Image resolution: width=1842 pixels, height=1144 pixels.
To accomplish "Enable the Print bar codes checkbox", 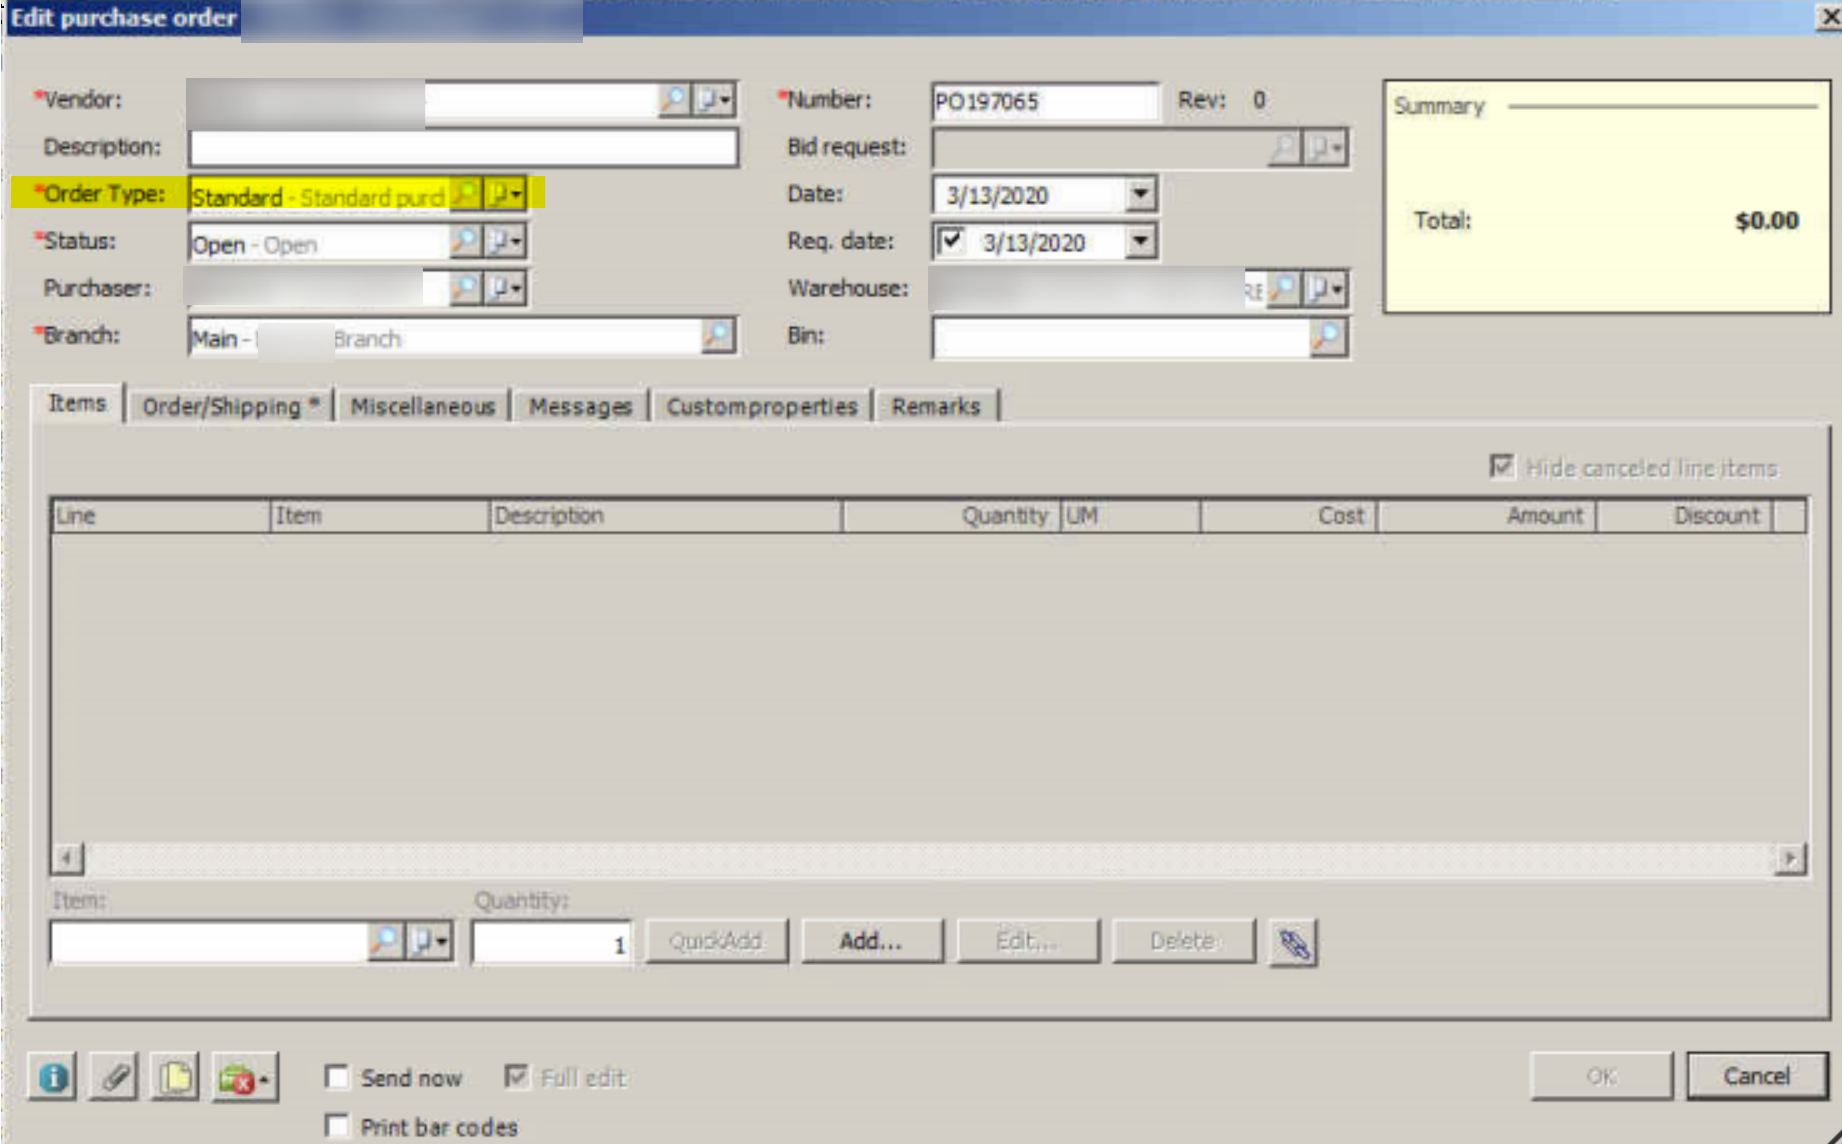I will [x=338, y=1126].
